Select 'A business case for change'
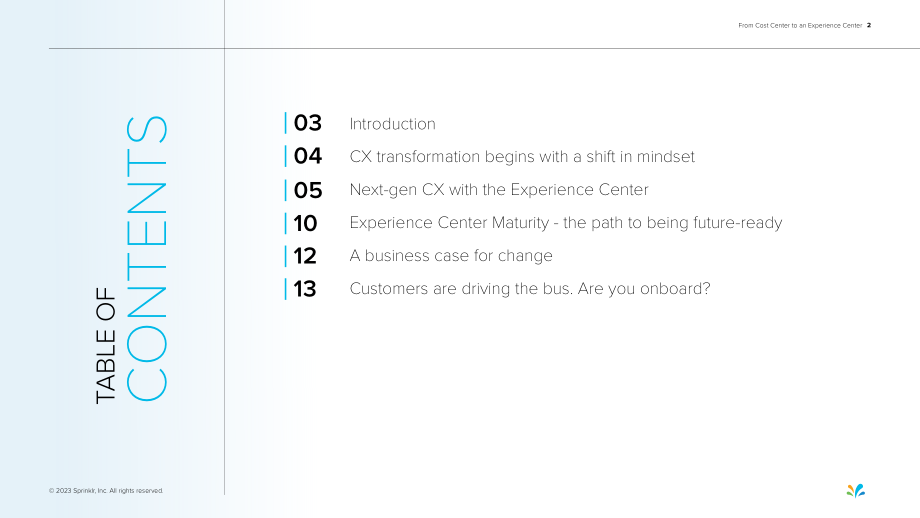The width and height of the screenshot is (920, 518). click(451, 256)
